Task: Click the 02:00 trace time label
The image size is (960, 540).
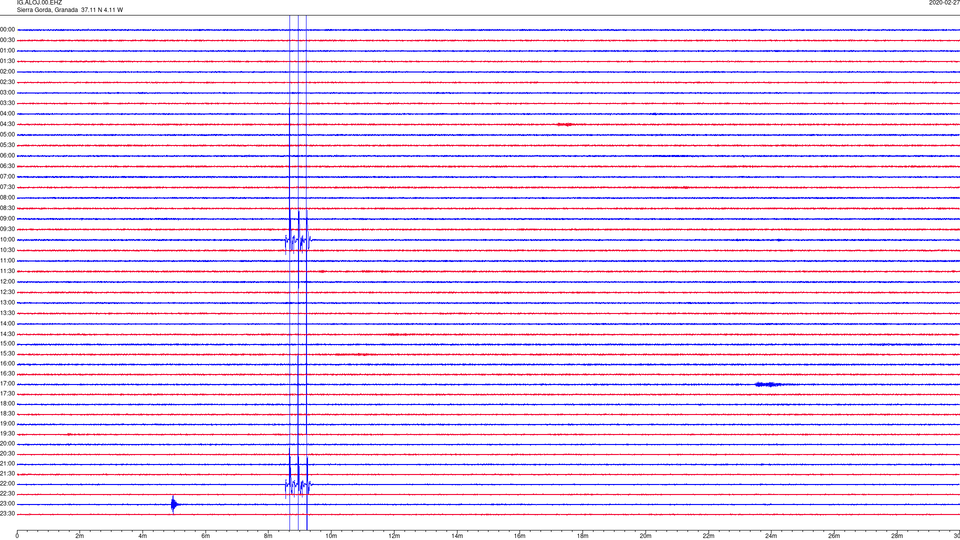Action: coord(7,72)
